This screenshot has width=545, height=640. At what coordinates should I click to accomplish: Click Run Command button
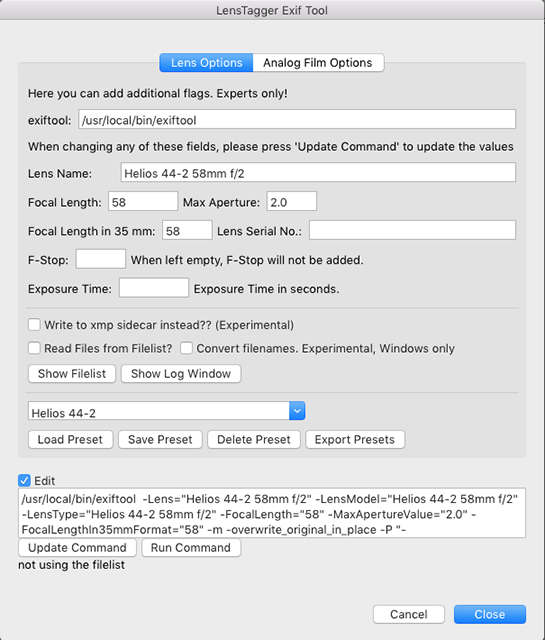(191, 548)
